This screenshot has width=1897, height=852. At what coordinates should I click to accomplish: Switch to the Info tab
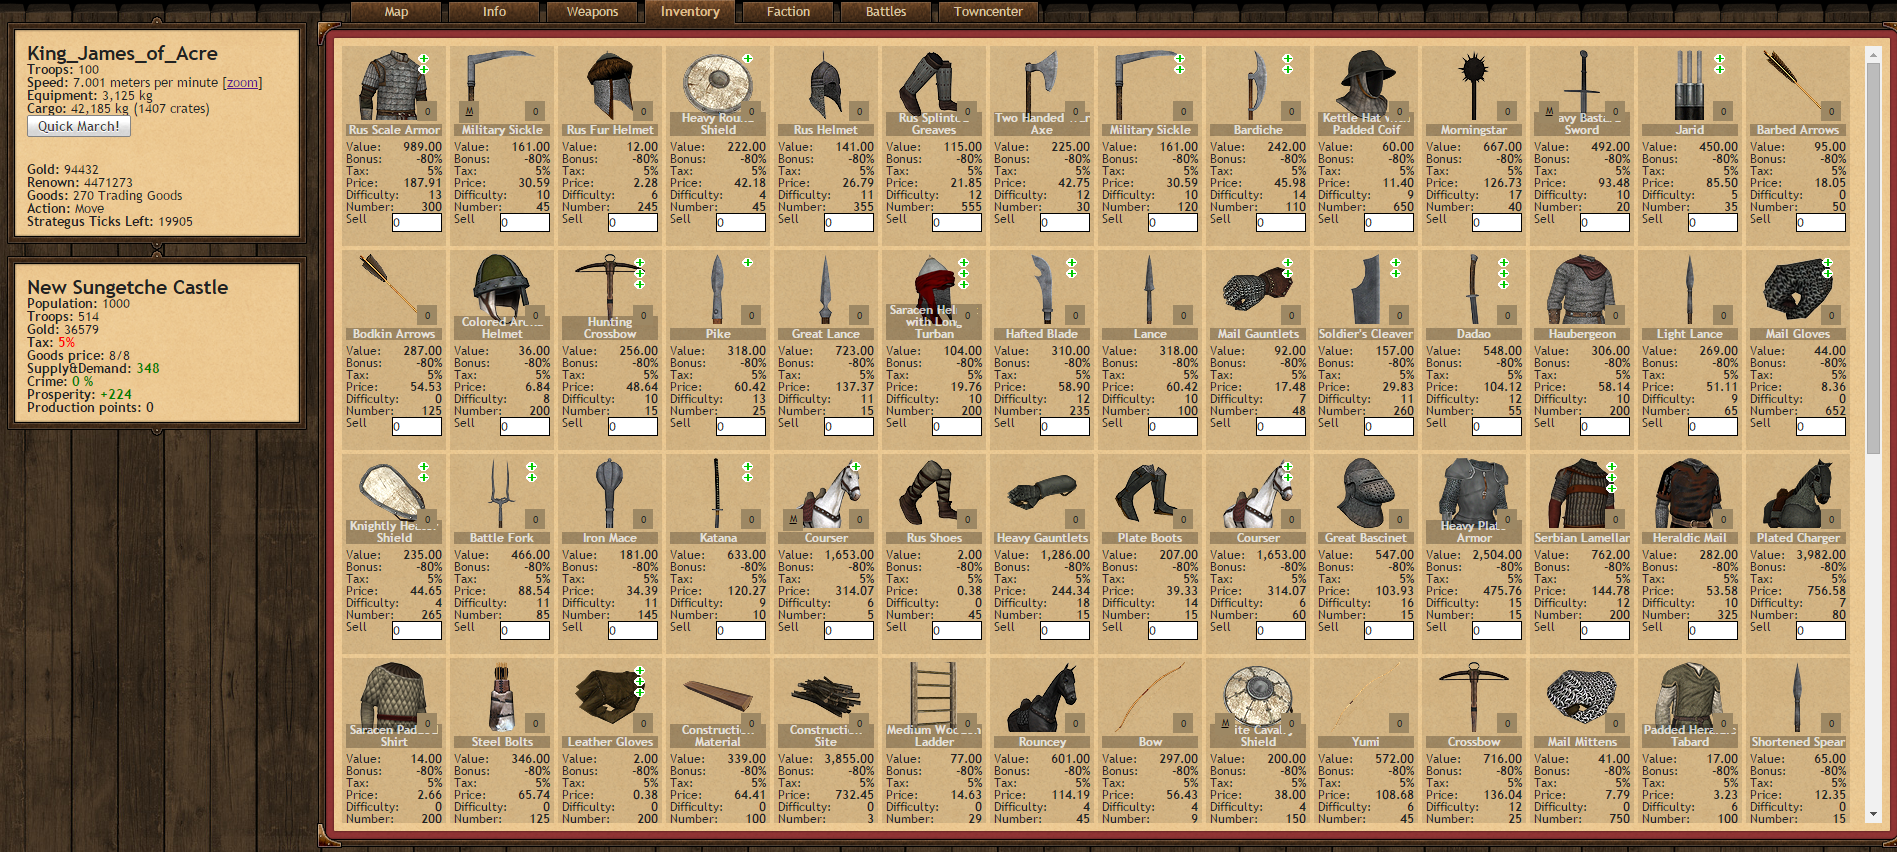(x=495, y=12)
